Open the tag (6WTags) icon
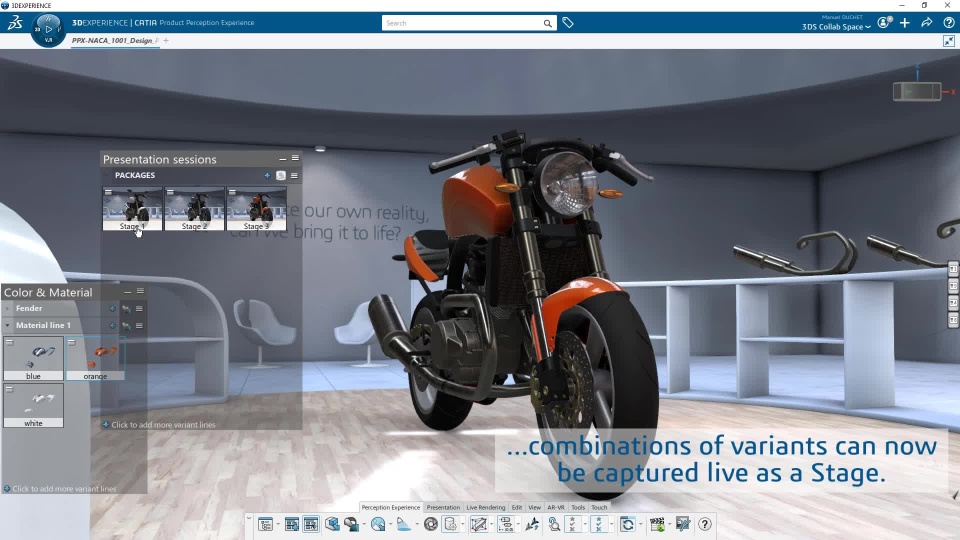Screen dimensions: 960x540 pos(568,23)
